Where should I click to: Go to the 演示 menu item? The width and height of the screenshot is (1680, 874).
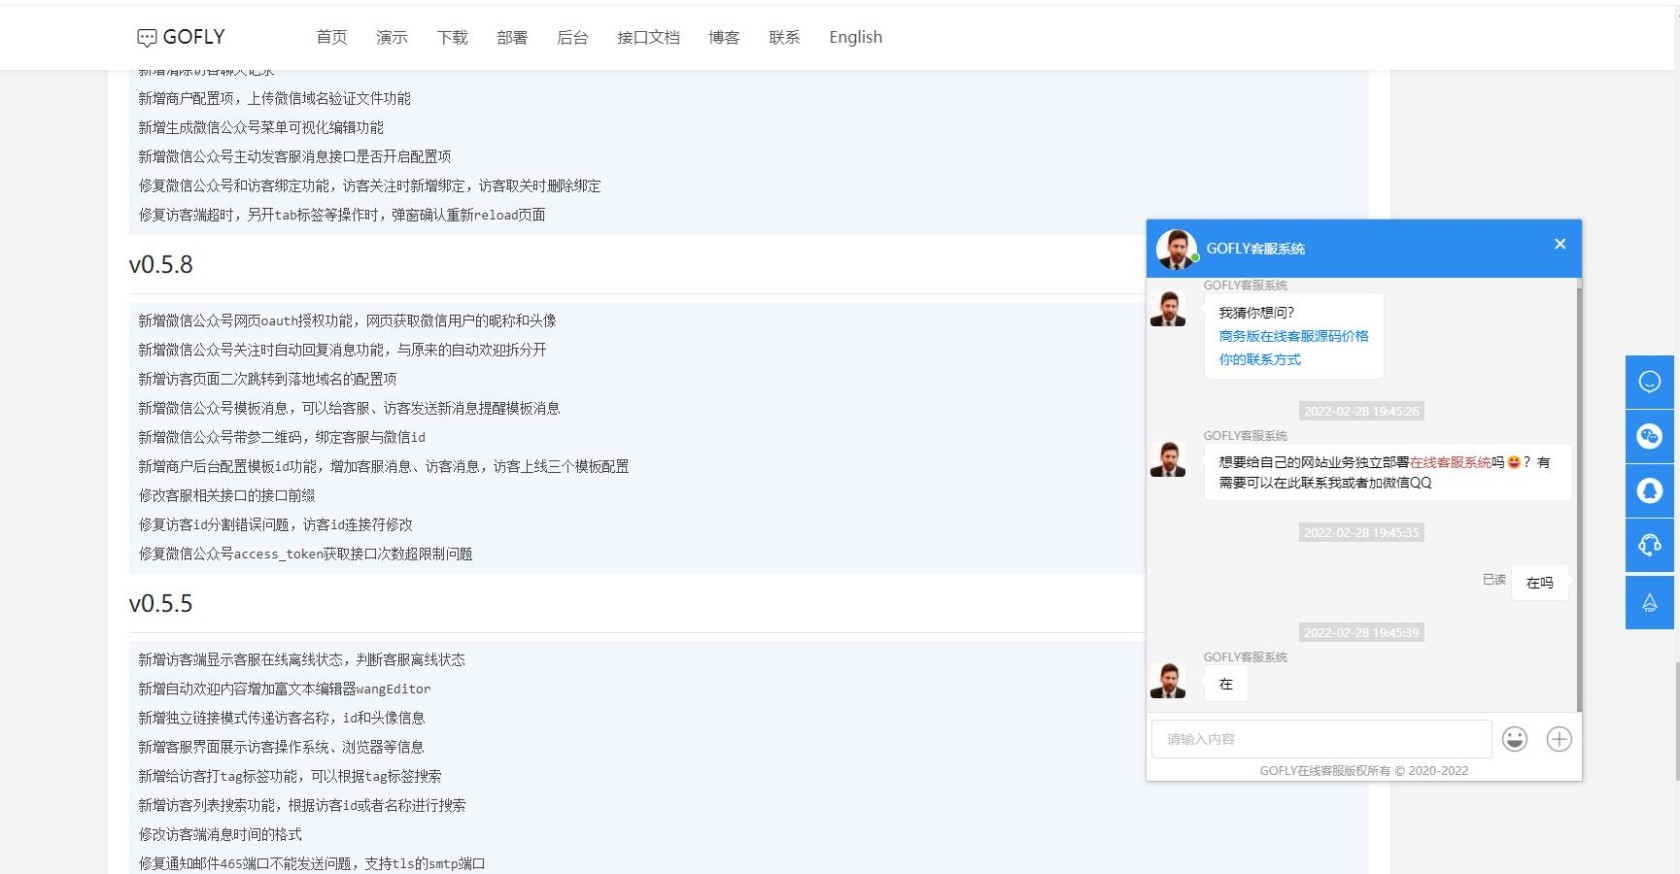[x=391, y=37]
